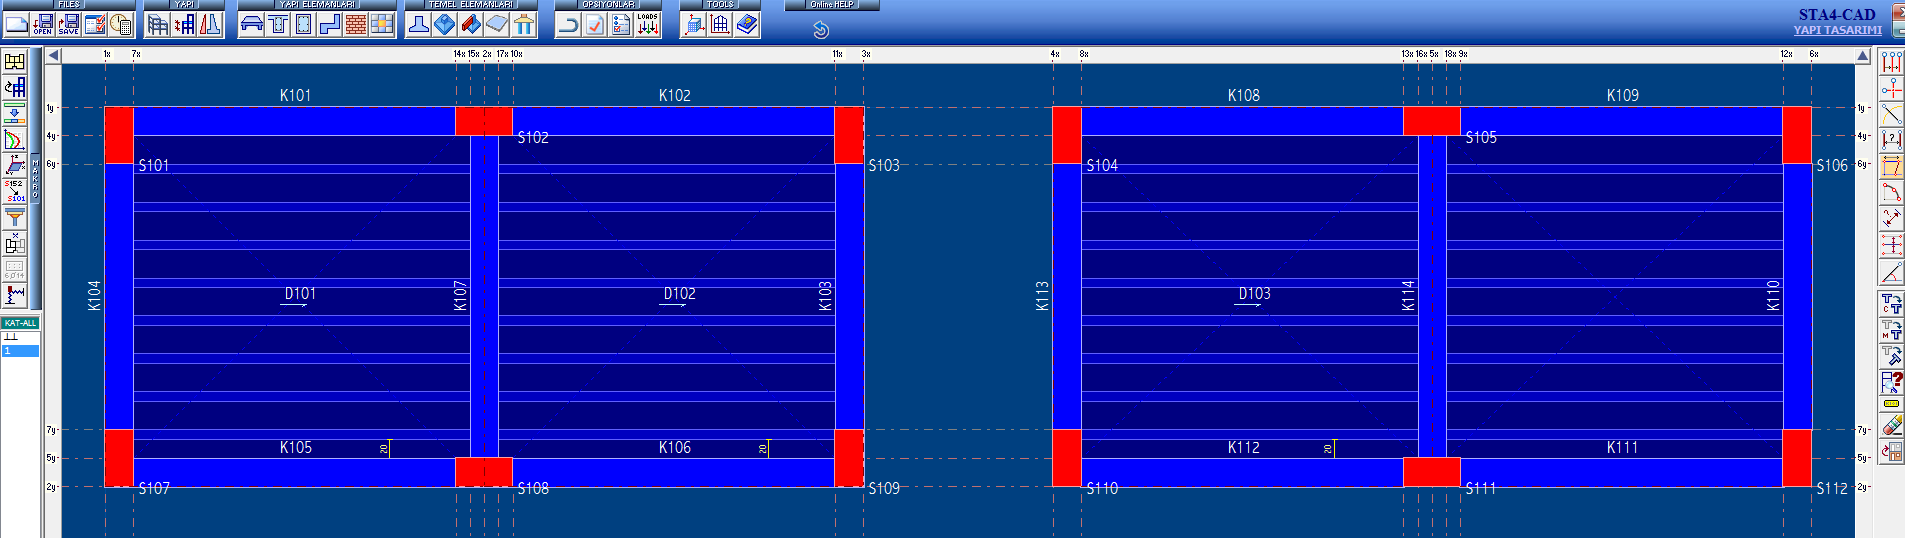1905x538 pixels.
Task: Click the OPEN file icon
Action: tap(43, 24)
